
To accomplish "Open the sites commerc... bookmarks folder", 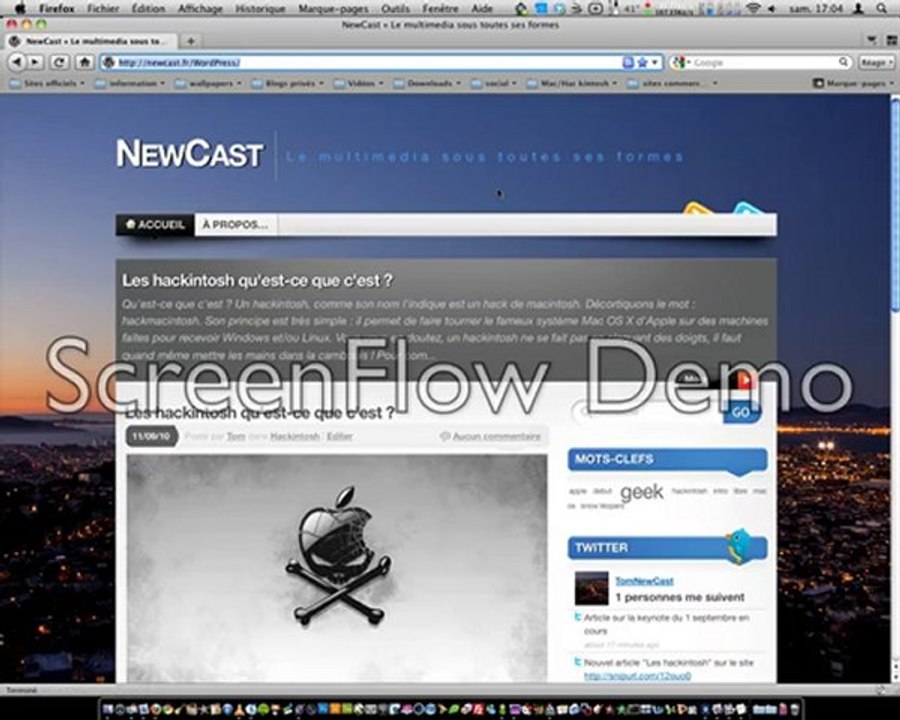I will coord(673,83).
